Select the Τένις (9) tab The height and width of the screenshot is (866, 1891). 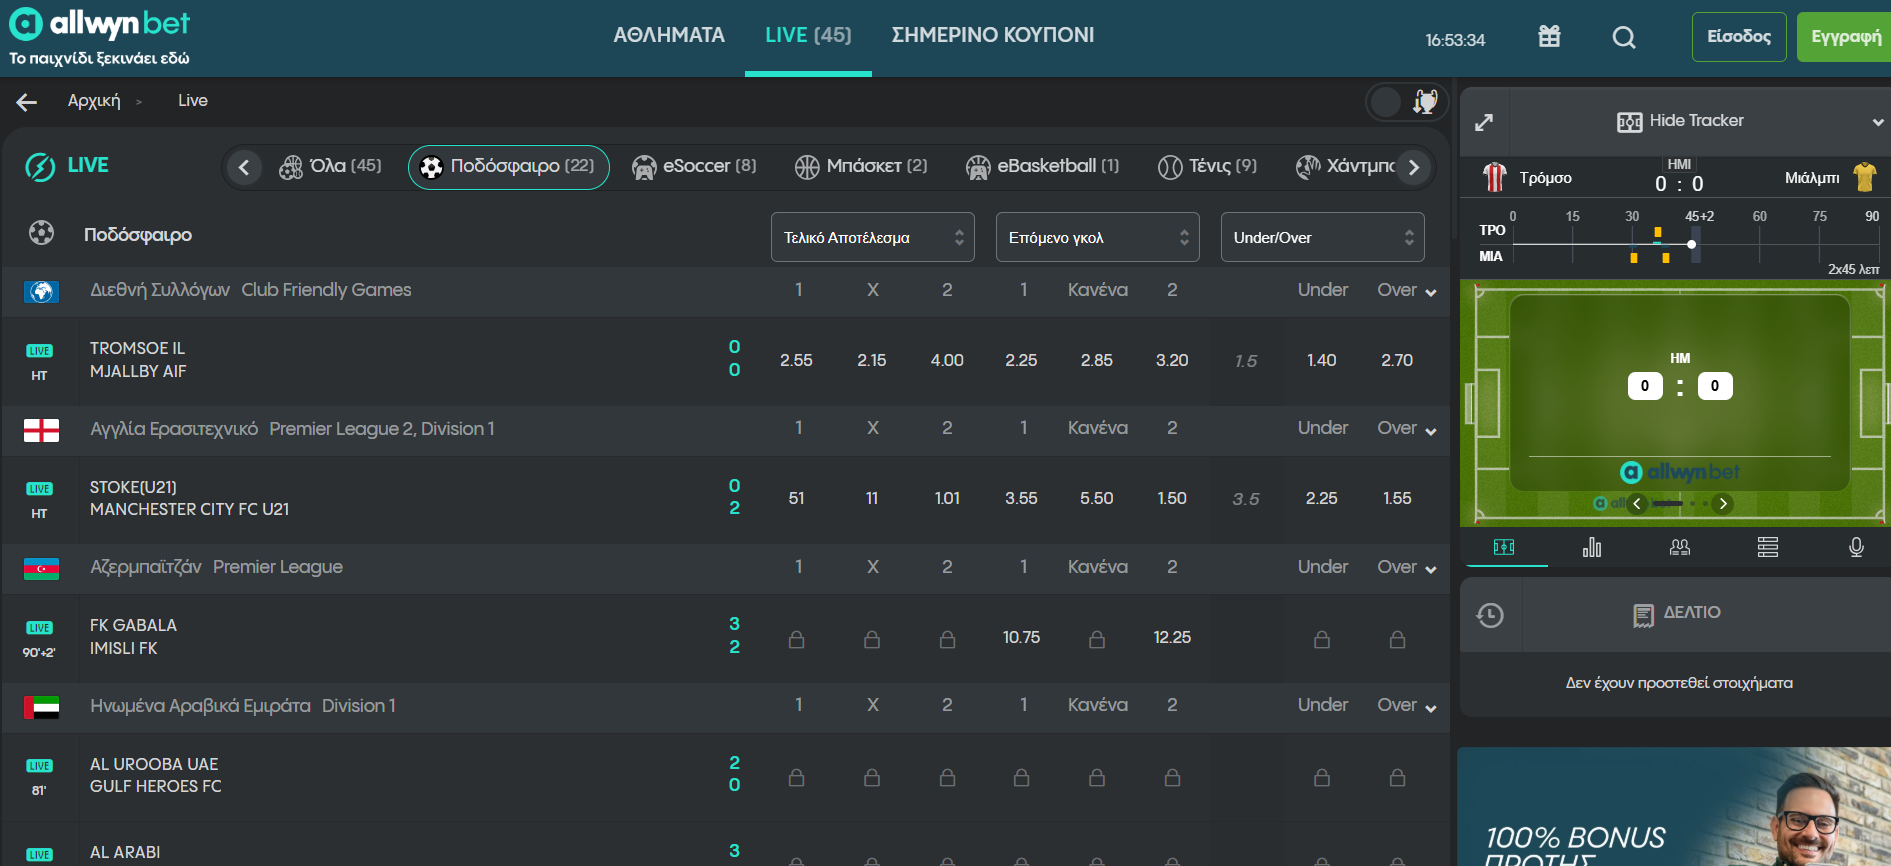coord(1207,167)
